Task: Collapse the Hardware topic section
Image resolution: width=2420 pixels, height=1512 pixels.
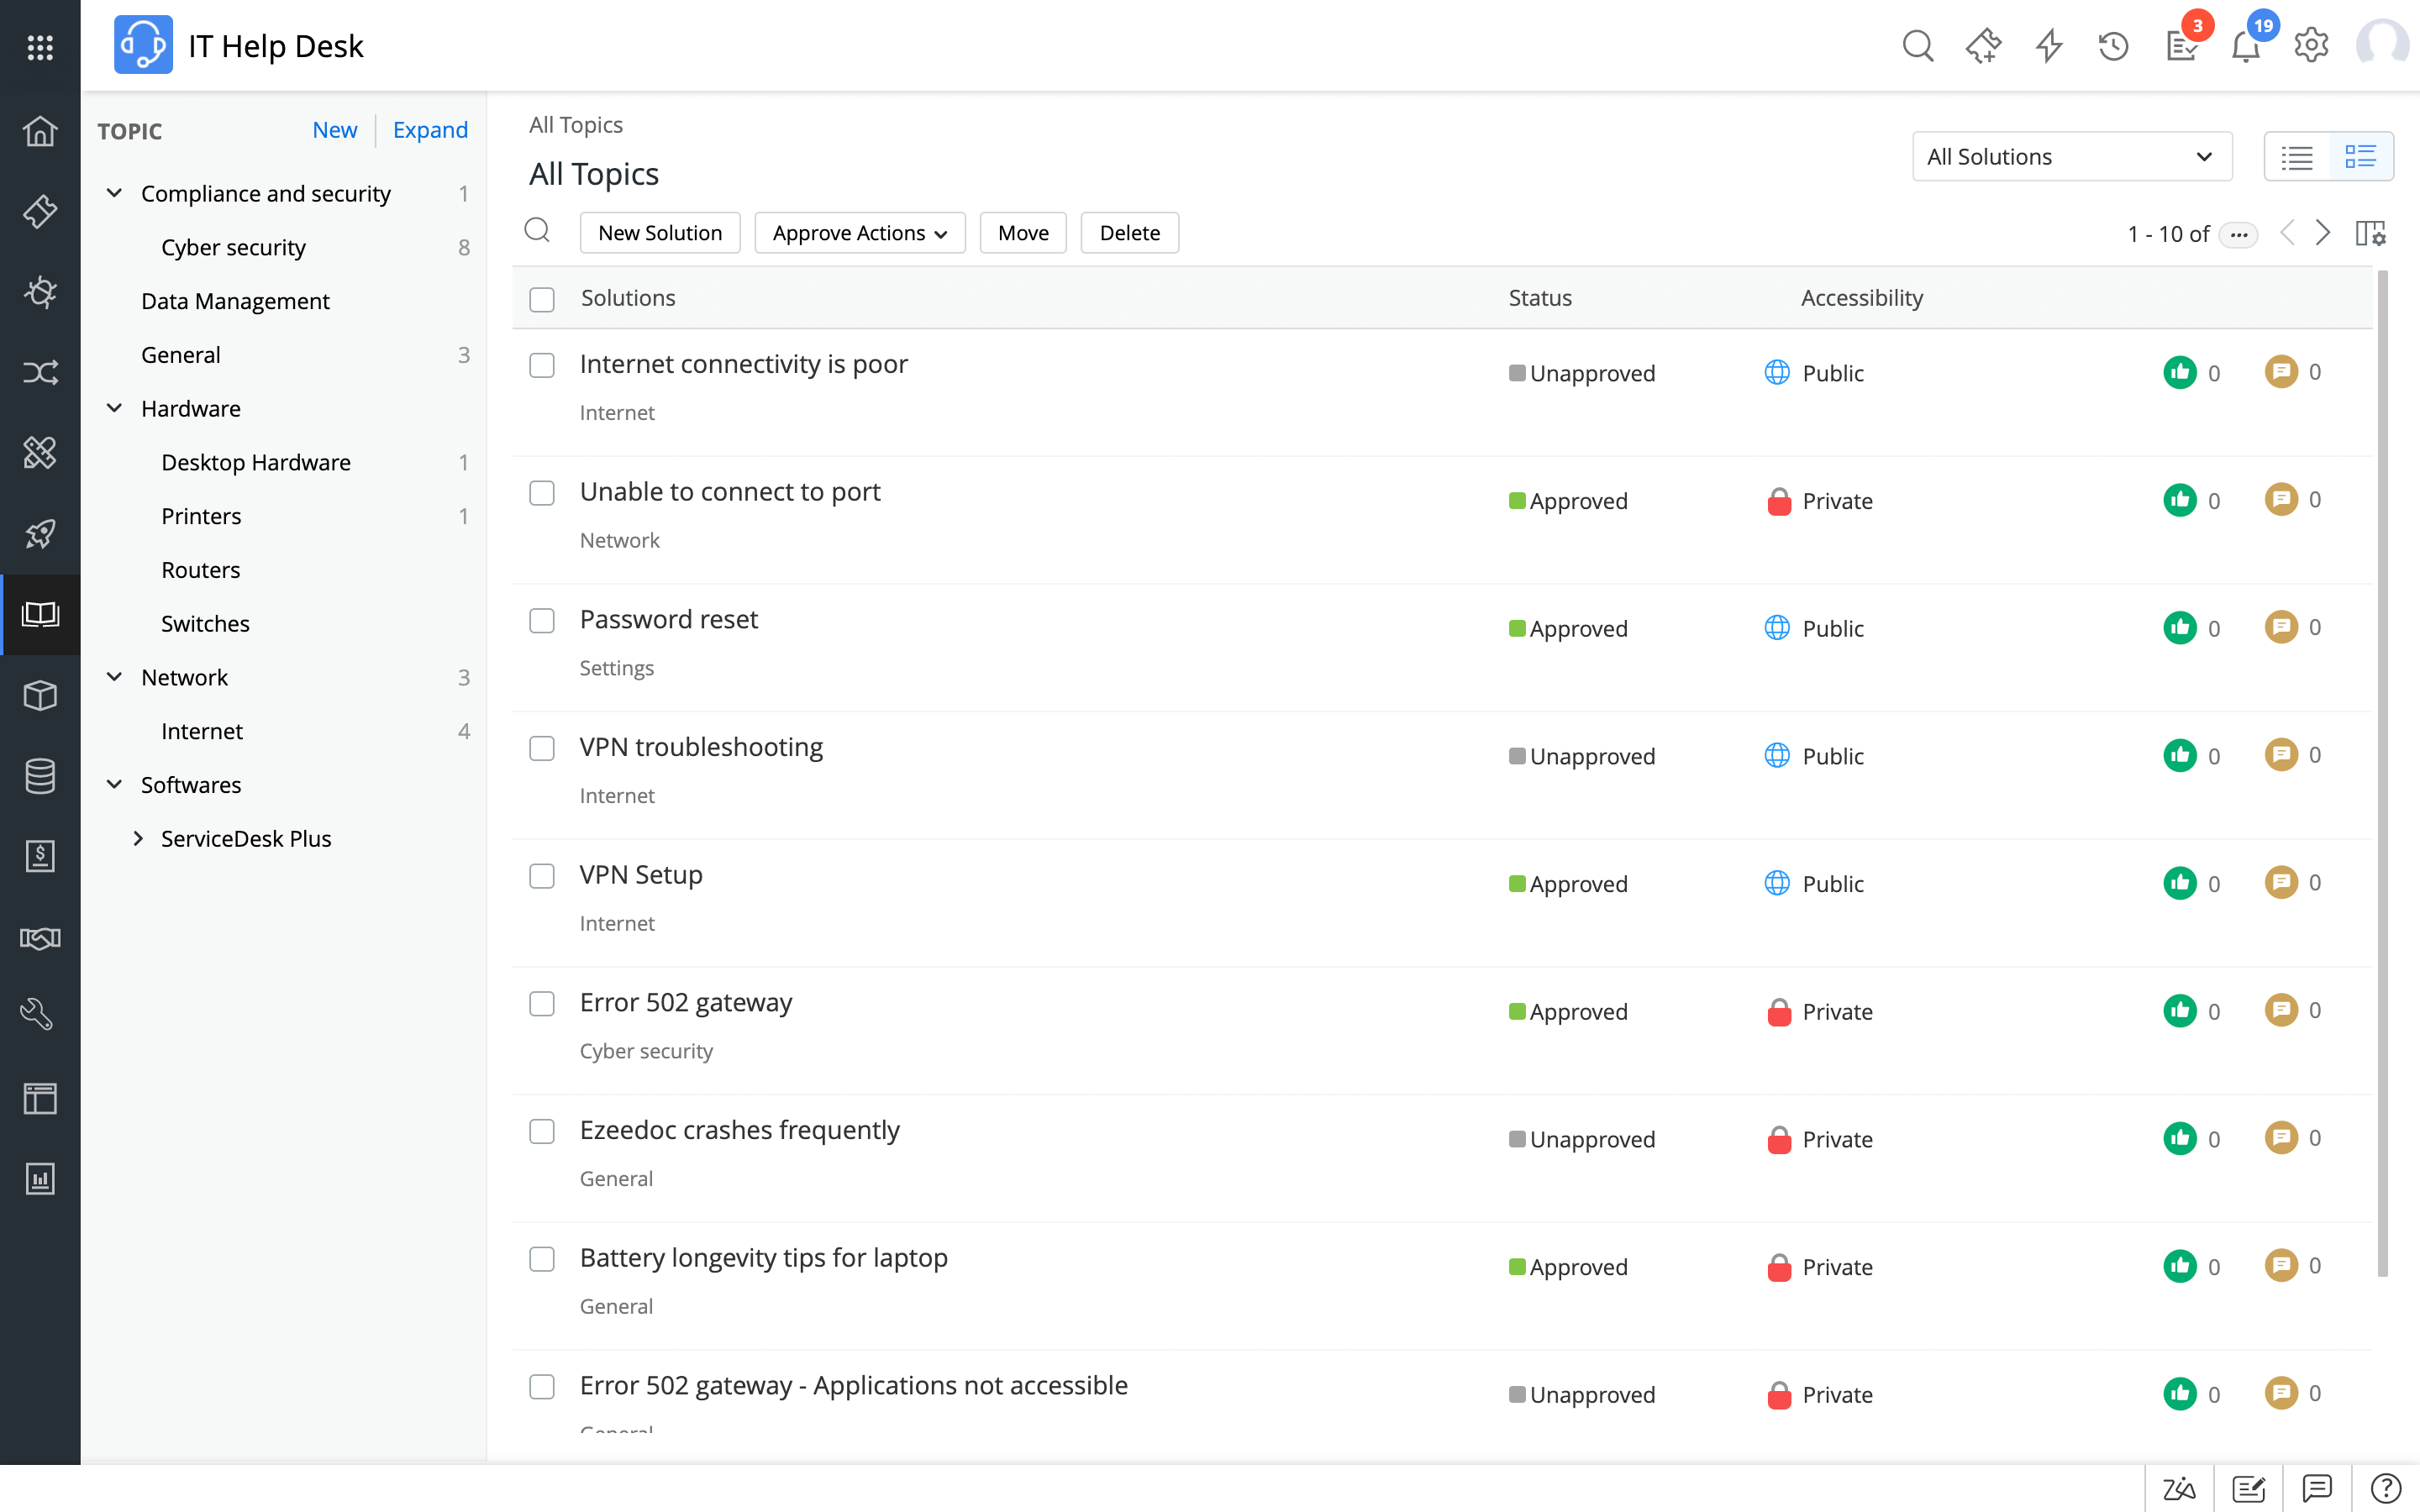Action: point(113,407)
